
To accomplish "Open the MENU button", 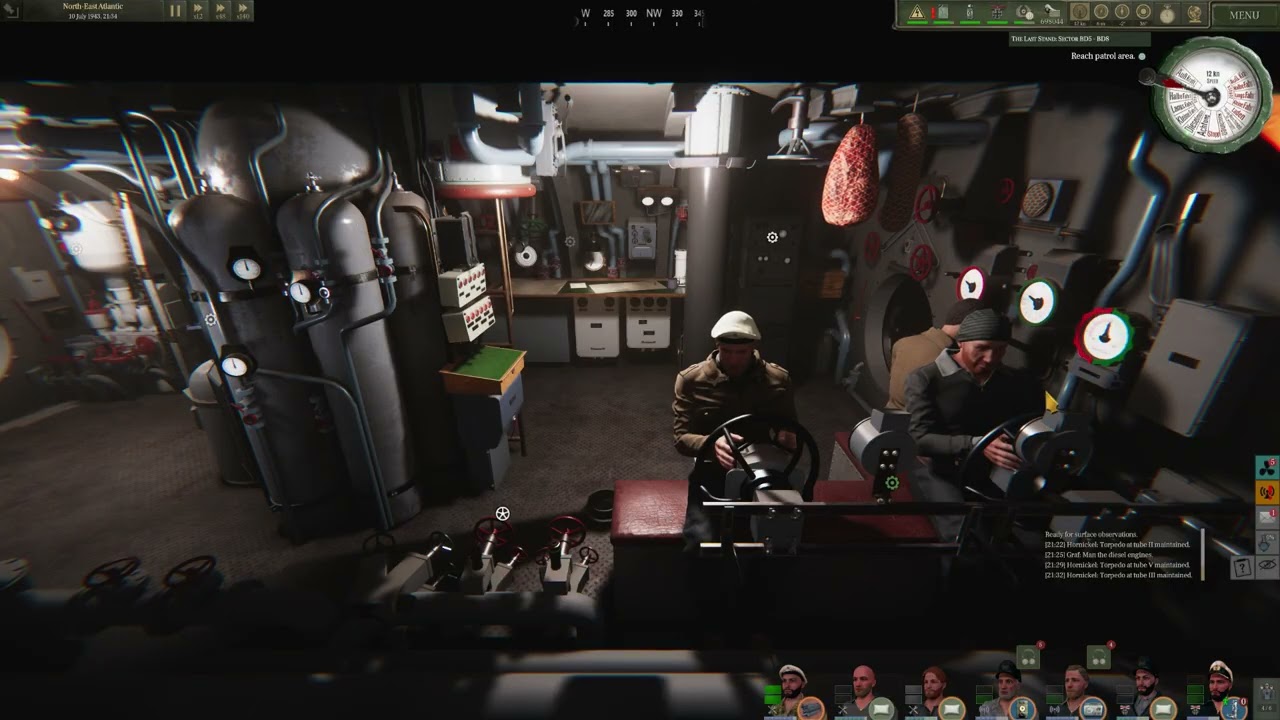I will coord(1244,15).
